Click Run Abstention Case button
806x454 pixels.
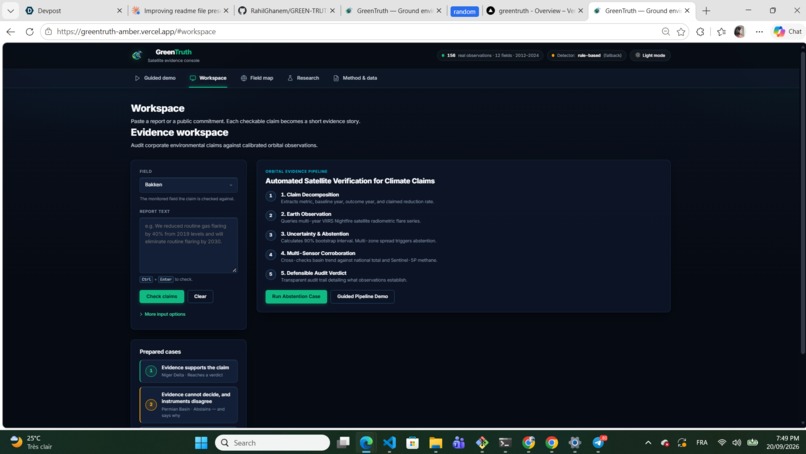[296, 297]
